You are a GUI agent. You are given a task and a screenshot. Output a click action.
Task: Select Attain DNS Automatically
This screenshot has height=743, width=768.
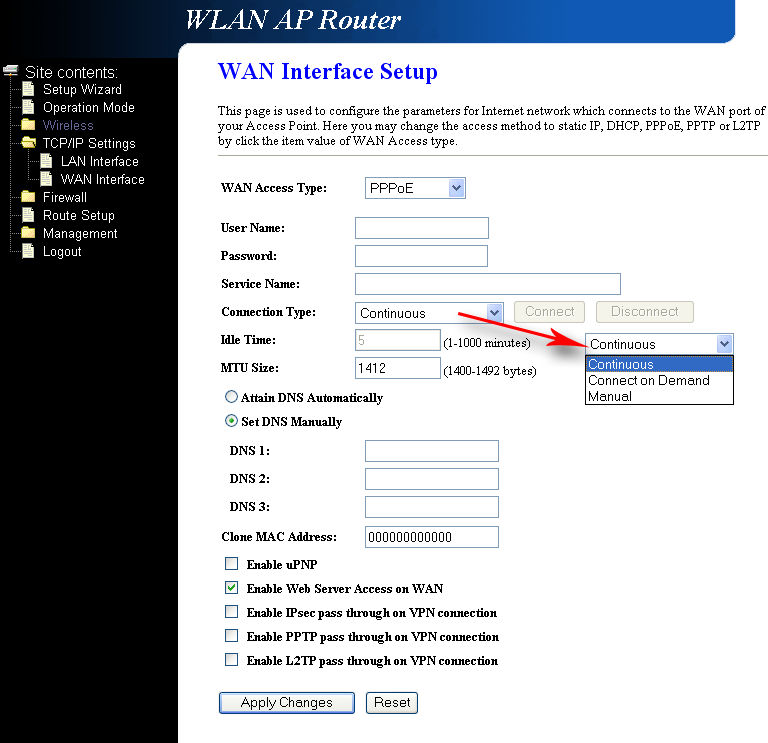click(x=231, y=397)
